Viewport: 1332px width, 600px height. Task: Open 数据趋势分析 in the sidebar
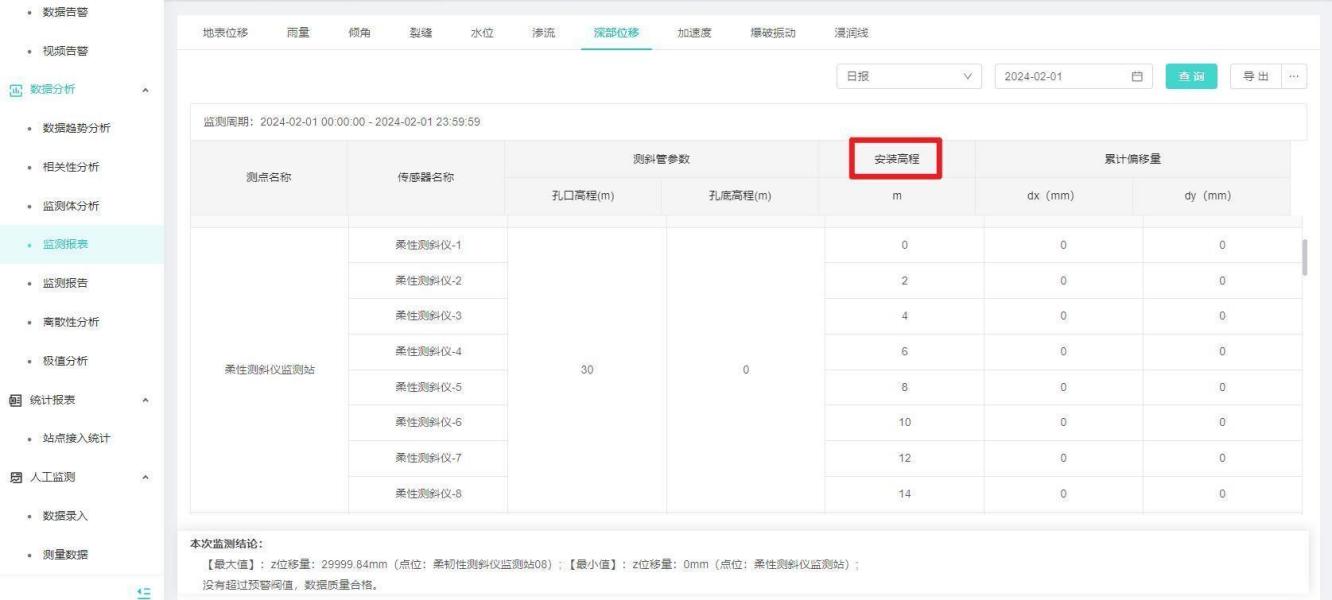tap(76, 128)
